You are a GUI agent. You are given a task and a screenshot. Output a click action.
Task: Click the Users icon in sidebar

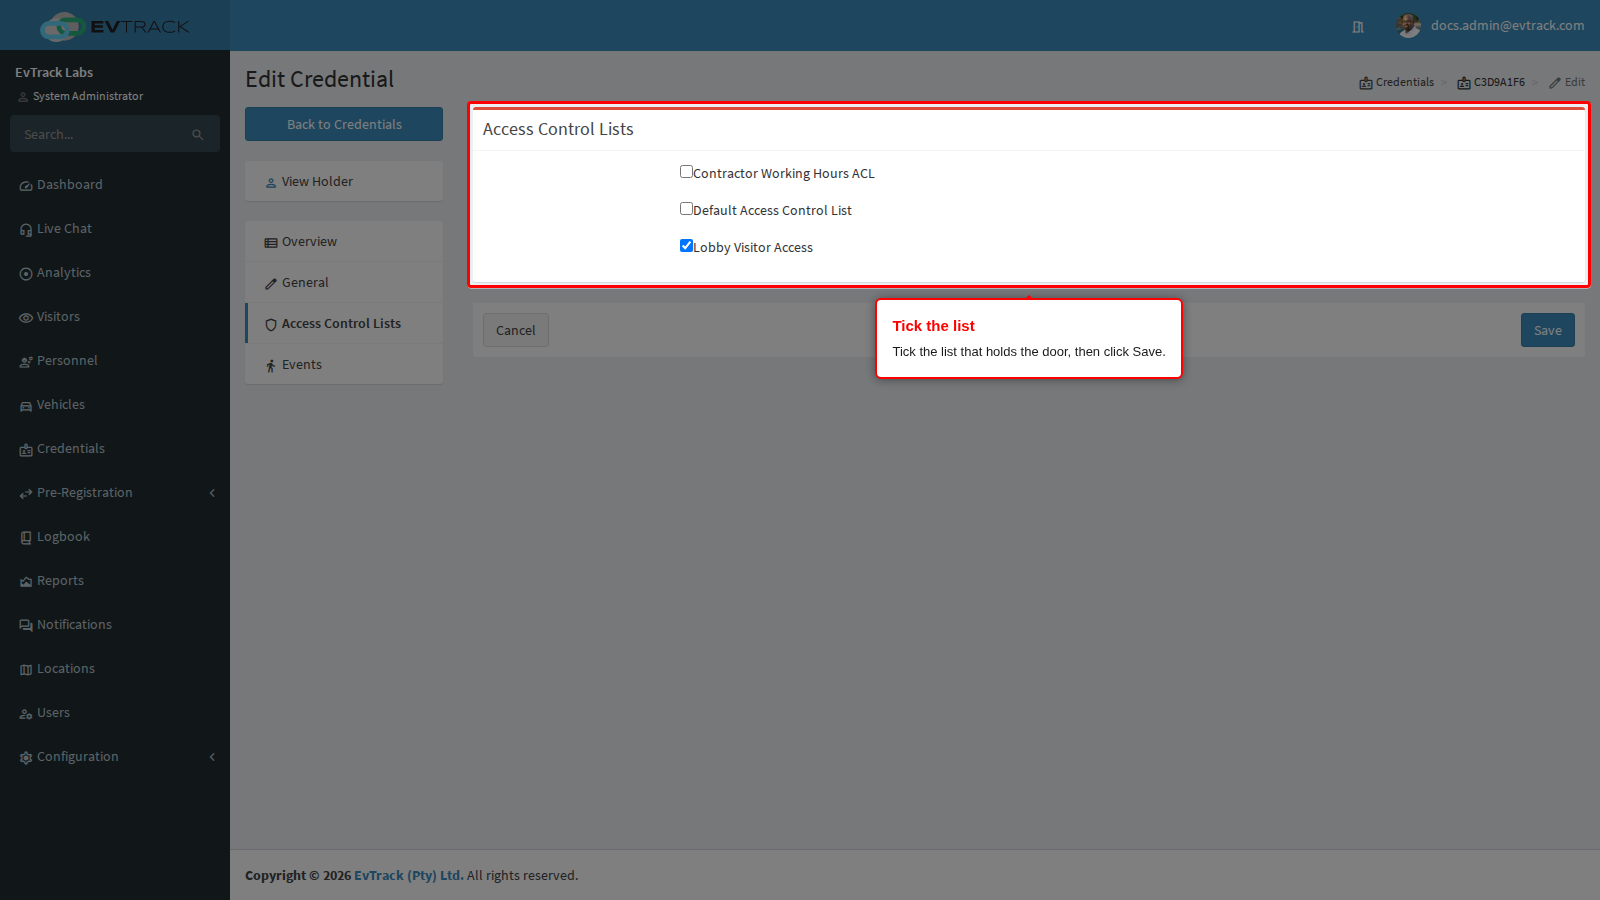26,714
